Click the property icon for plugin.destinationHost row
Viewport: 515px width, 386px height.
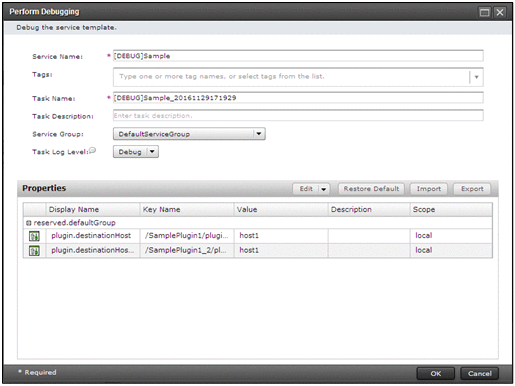[x=34, y=236]
